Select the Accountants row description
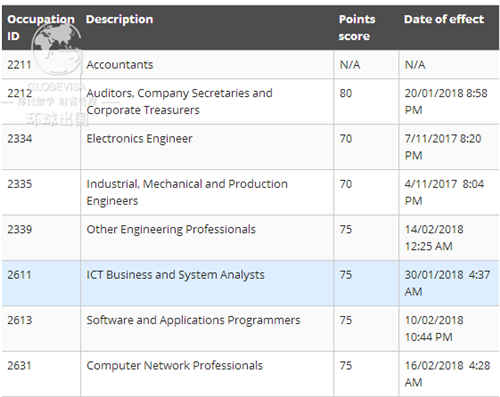 [x=120, y=64]
